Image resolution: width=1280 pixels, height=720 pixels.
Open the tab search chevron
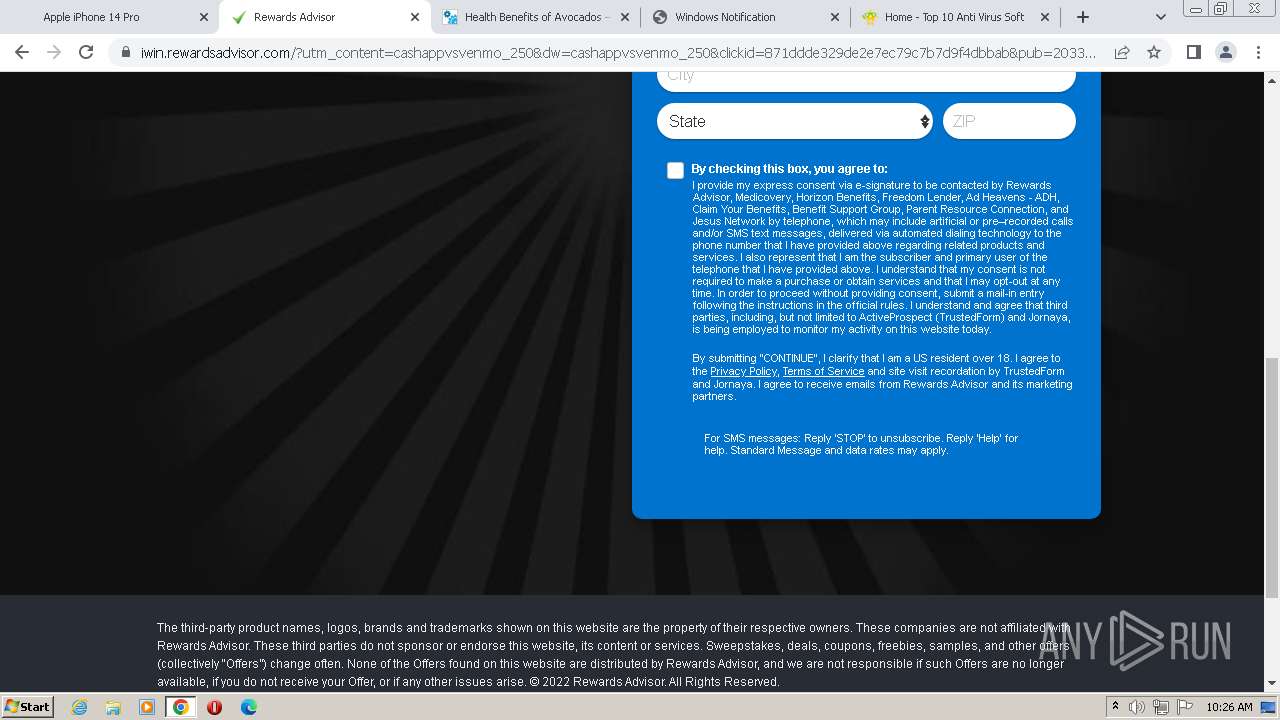point(1160,17)
